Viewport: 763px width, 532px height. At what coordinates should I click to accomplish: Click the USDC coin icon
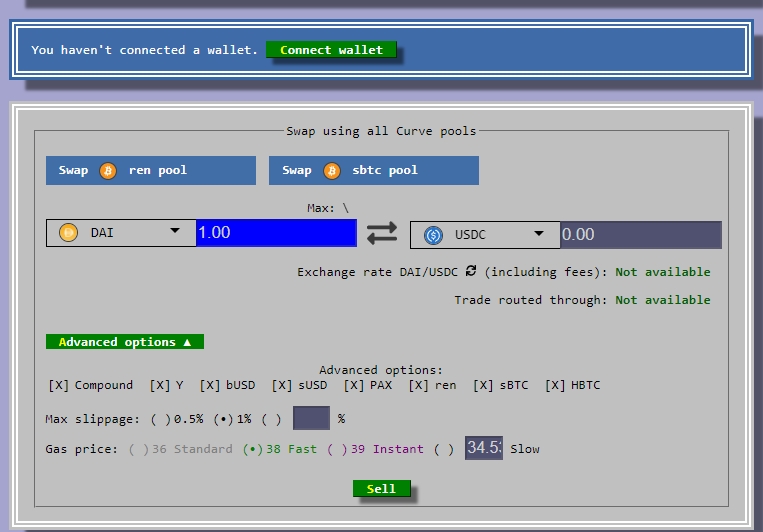pyautogui.click(x=433, y=235)
